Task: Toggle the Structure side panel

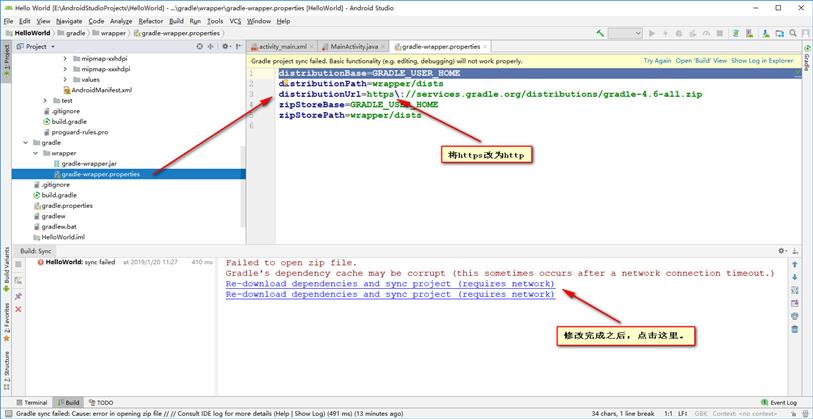Action: 6,370
